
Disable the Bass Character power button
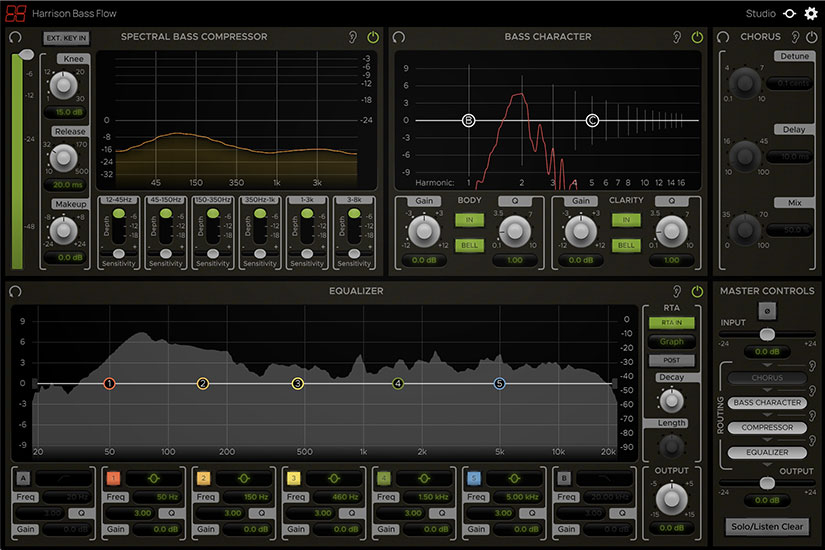[697, 37]
